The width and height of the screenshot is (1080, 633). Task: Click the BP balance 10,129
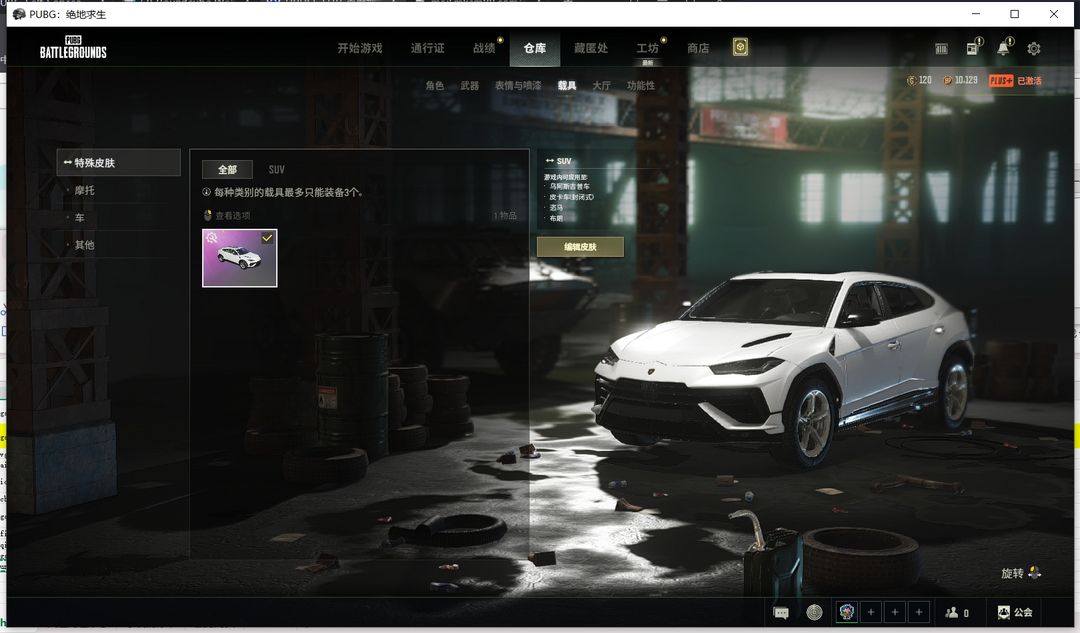click(960, 81)
